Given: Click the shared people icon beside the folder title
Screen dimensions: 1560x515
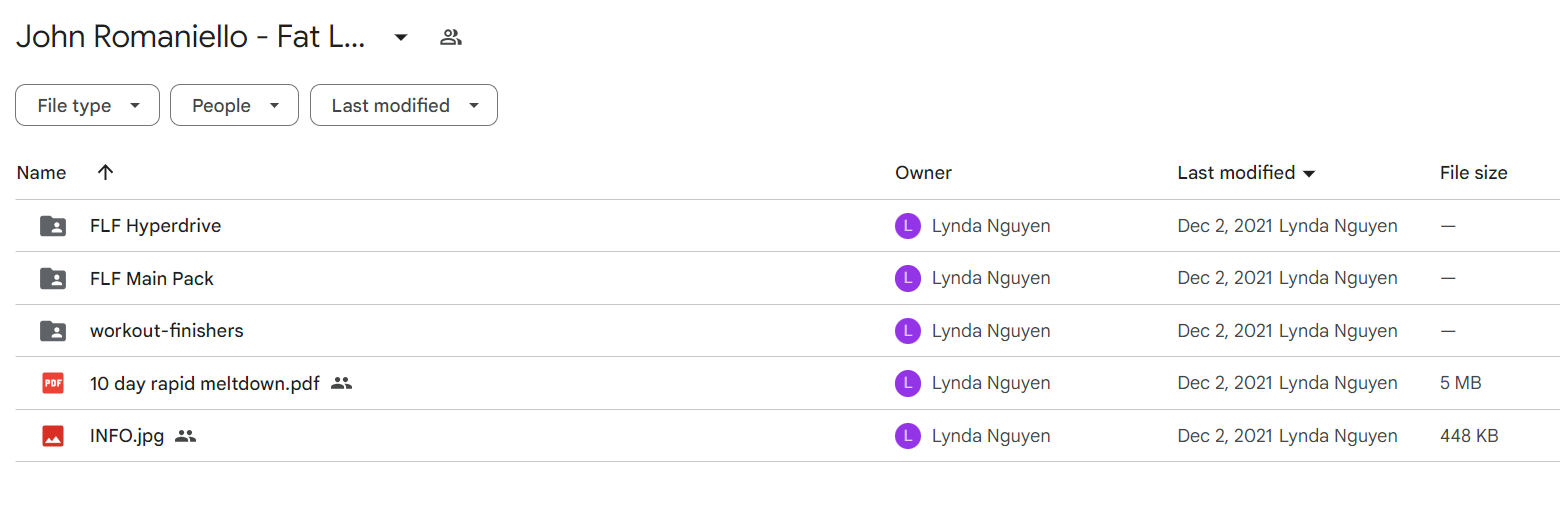Looking at the screenshot, I should tap(451, 38).
